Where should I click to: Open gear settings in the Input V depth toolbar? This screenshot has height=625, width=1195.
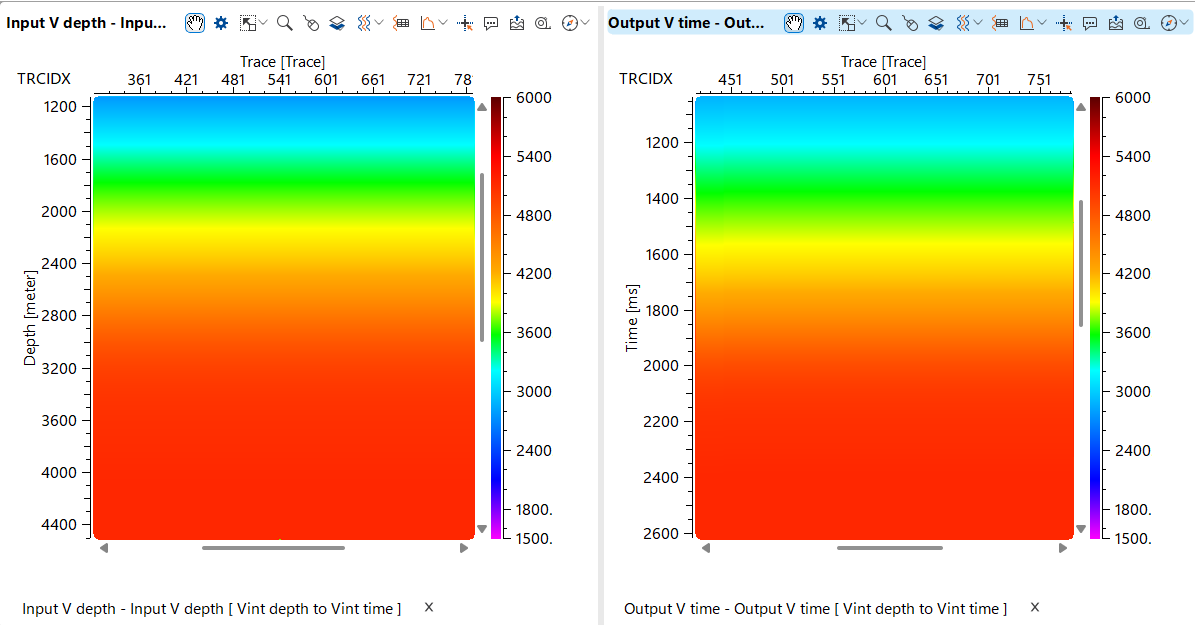tap(221, 23)
